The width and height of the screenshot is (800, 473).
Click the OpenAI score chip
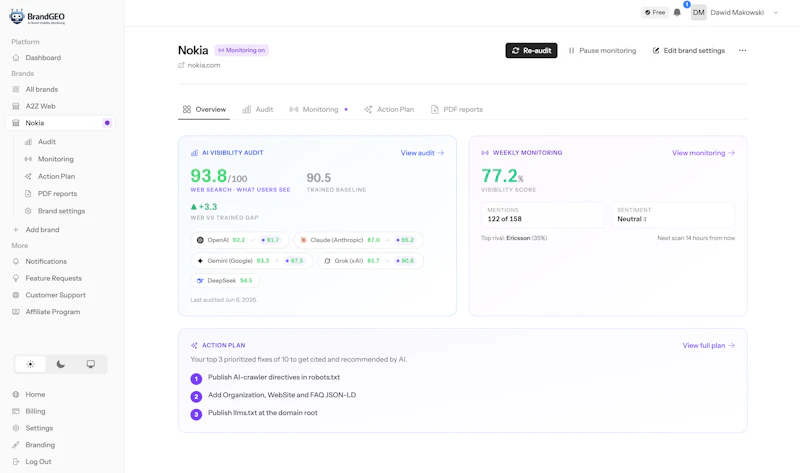239,240
